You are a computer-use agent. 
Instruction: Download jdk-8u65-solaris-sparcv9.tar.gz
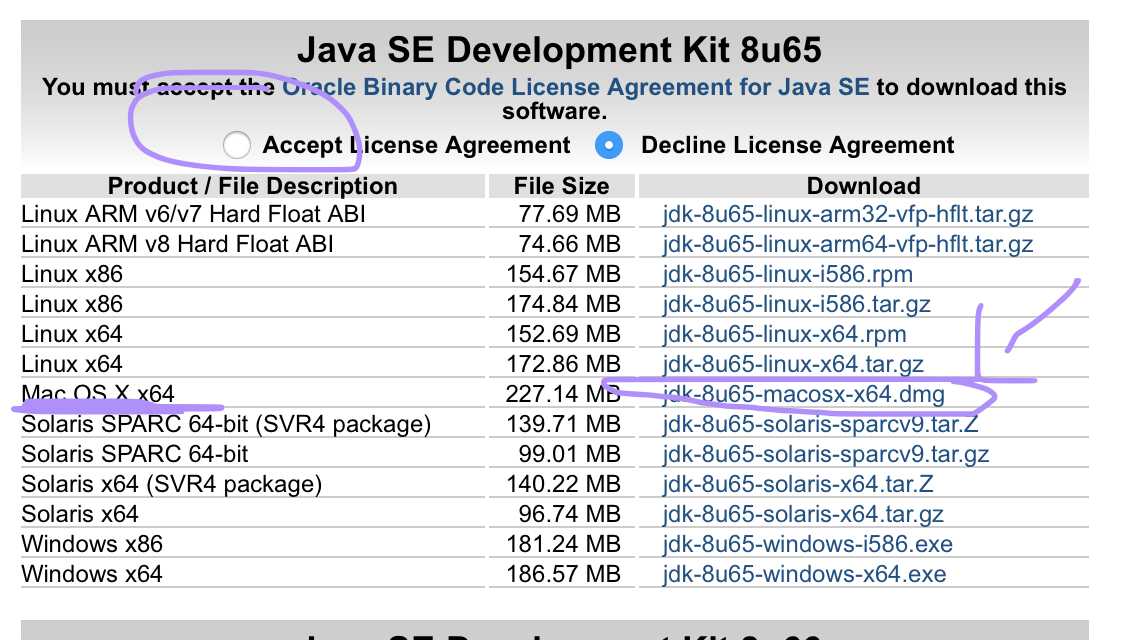[825, 455]
